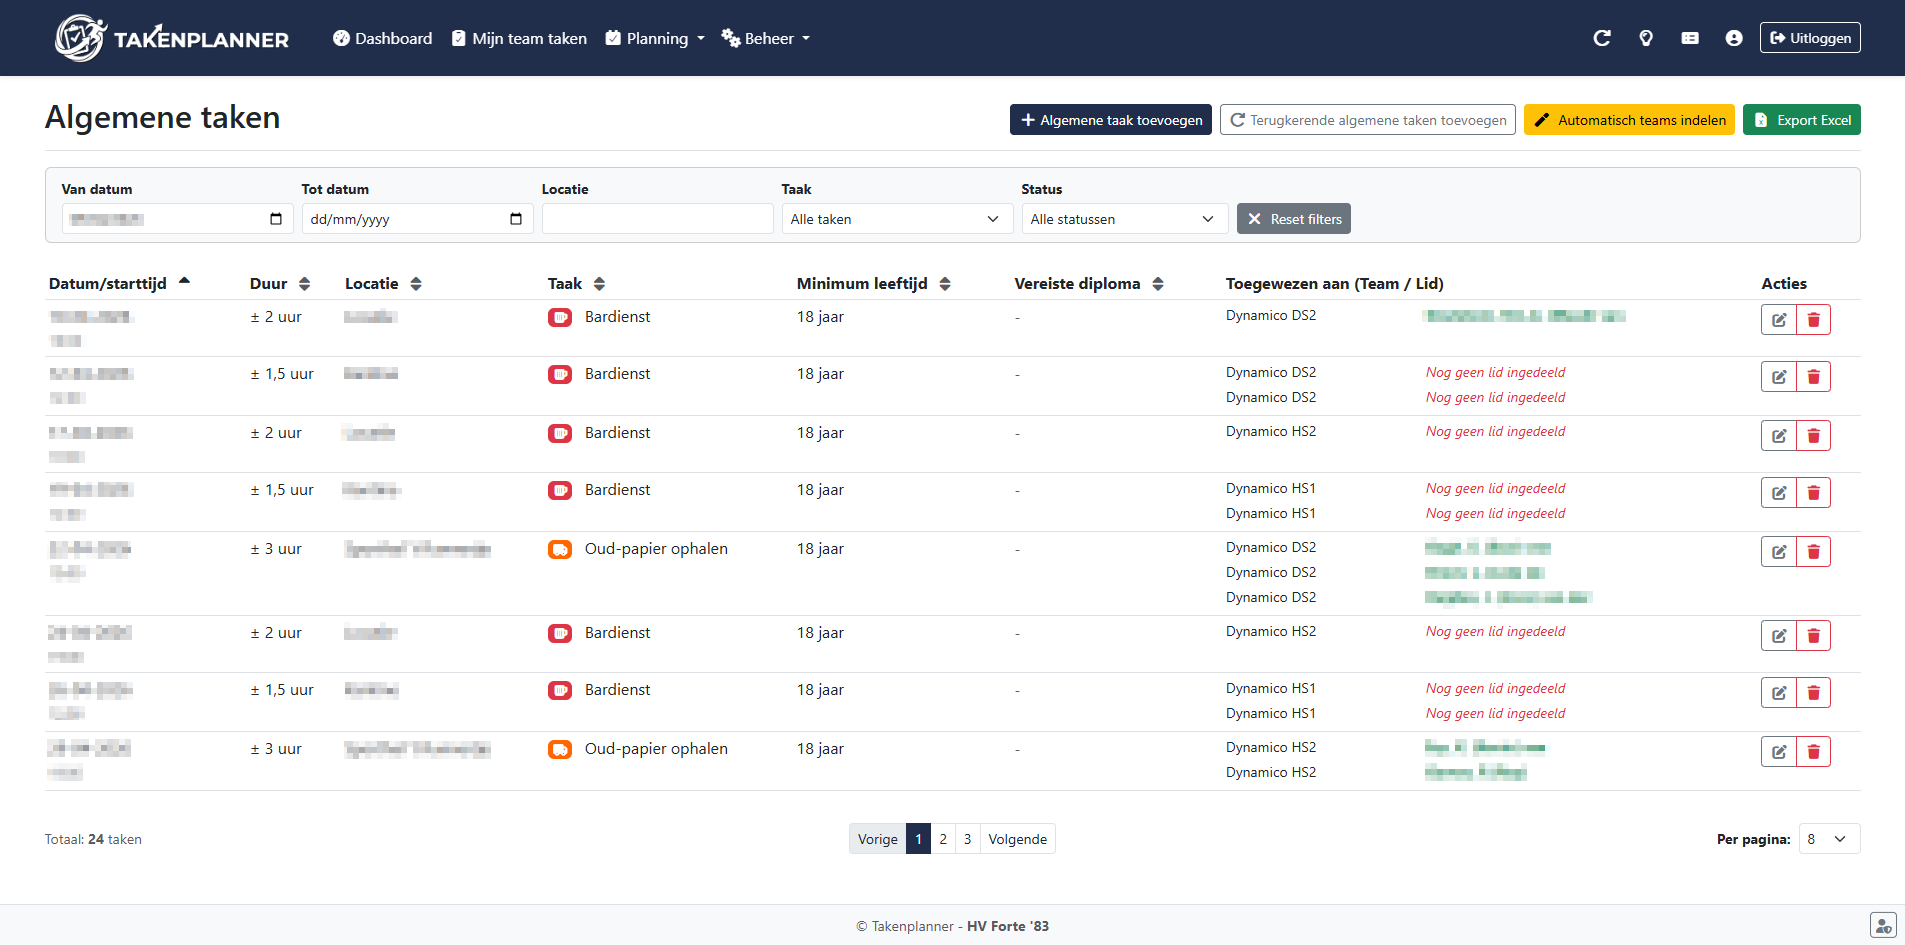Click into the Locatie filter field

(657, 219)
